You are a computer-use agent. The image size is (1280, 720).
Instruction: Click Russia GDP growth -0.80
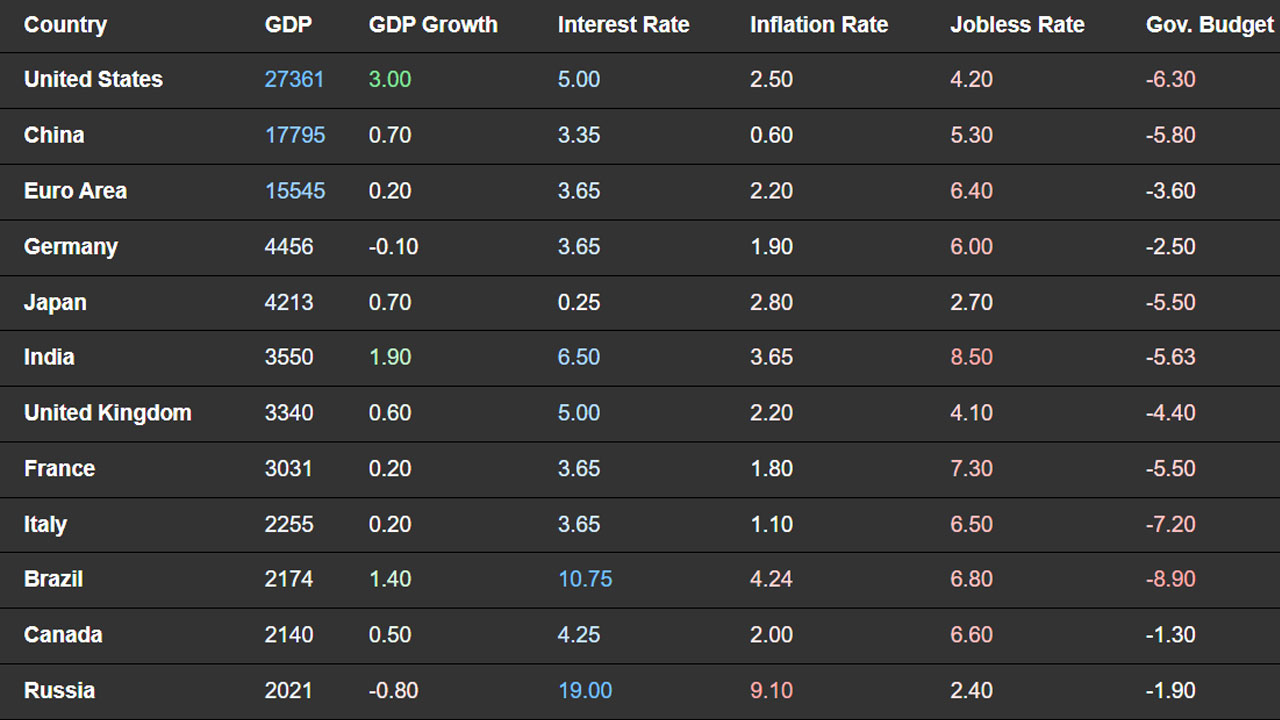pos(394,691)
